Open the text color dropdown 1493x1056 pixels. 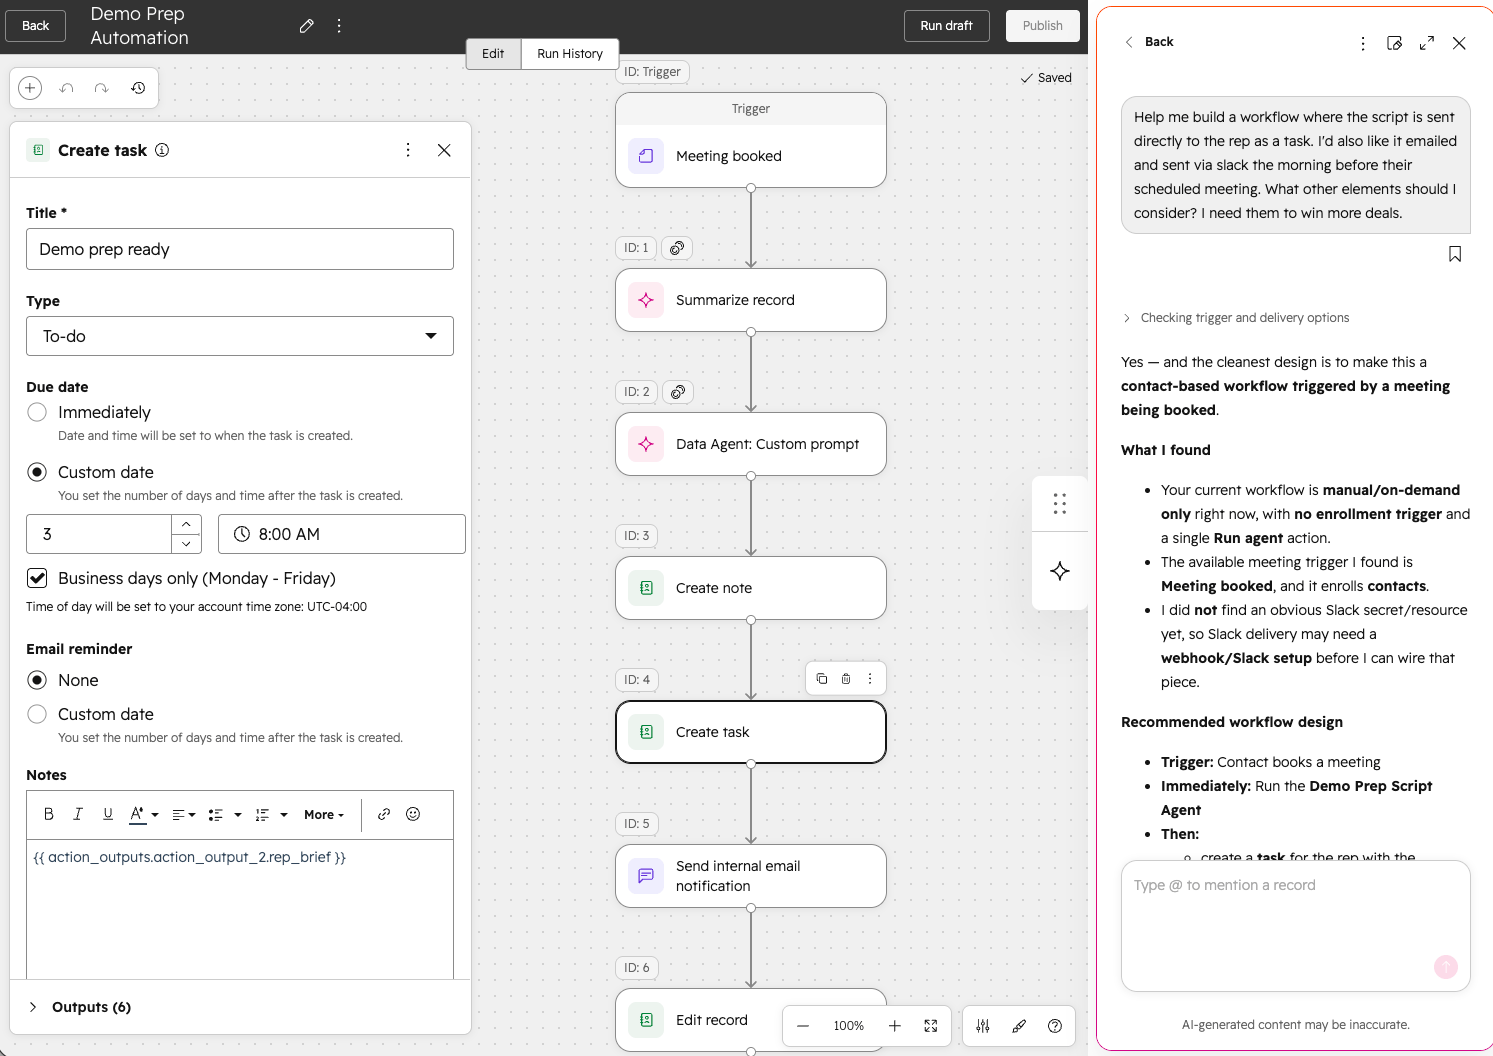144,814
